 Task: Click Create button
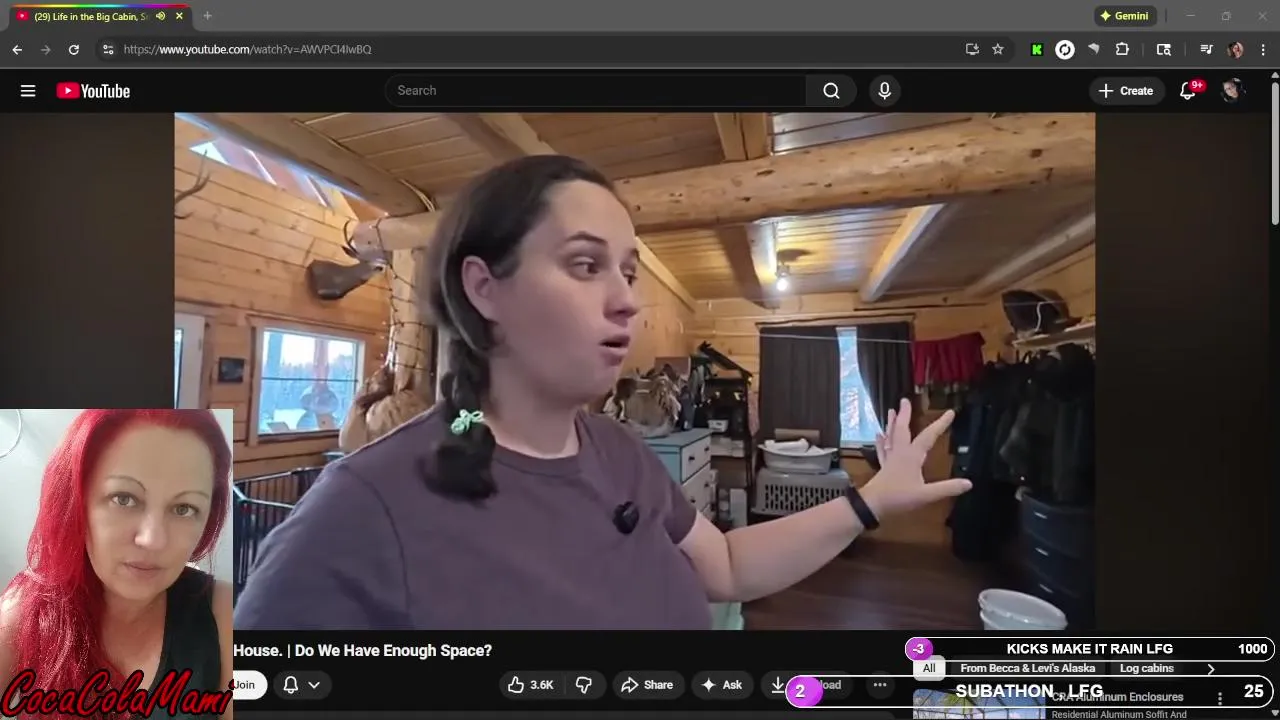pyautogui.click(x=1126, y=91)
